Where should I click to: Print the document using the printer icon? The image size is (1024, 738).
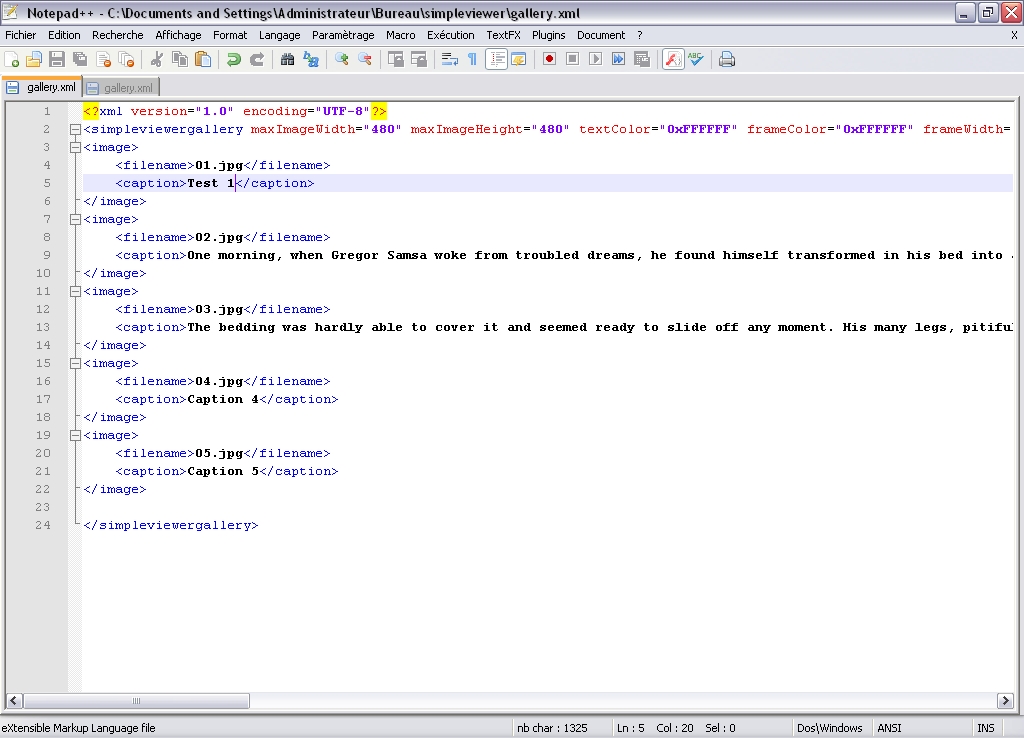coord(727,60)
